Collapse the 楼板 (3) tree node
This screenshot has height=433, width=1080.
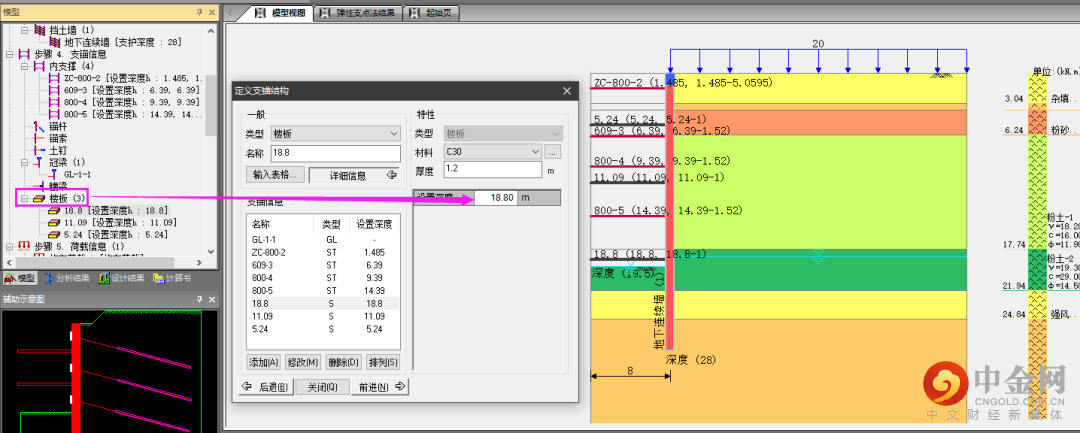pos(23,198)
